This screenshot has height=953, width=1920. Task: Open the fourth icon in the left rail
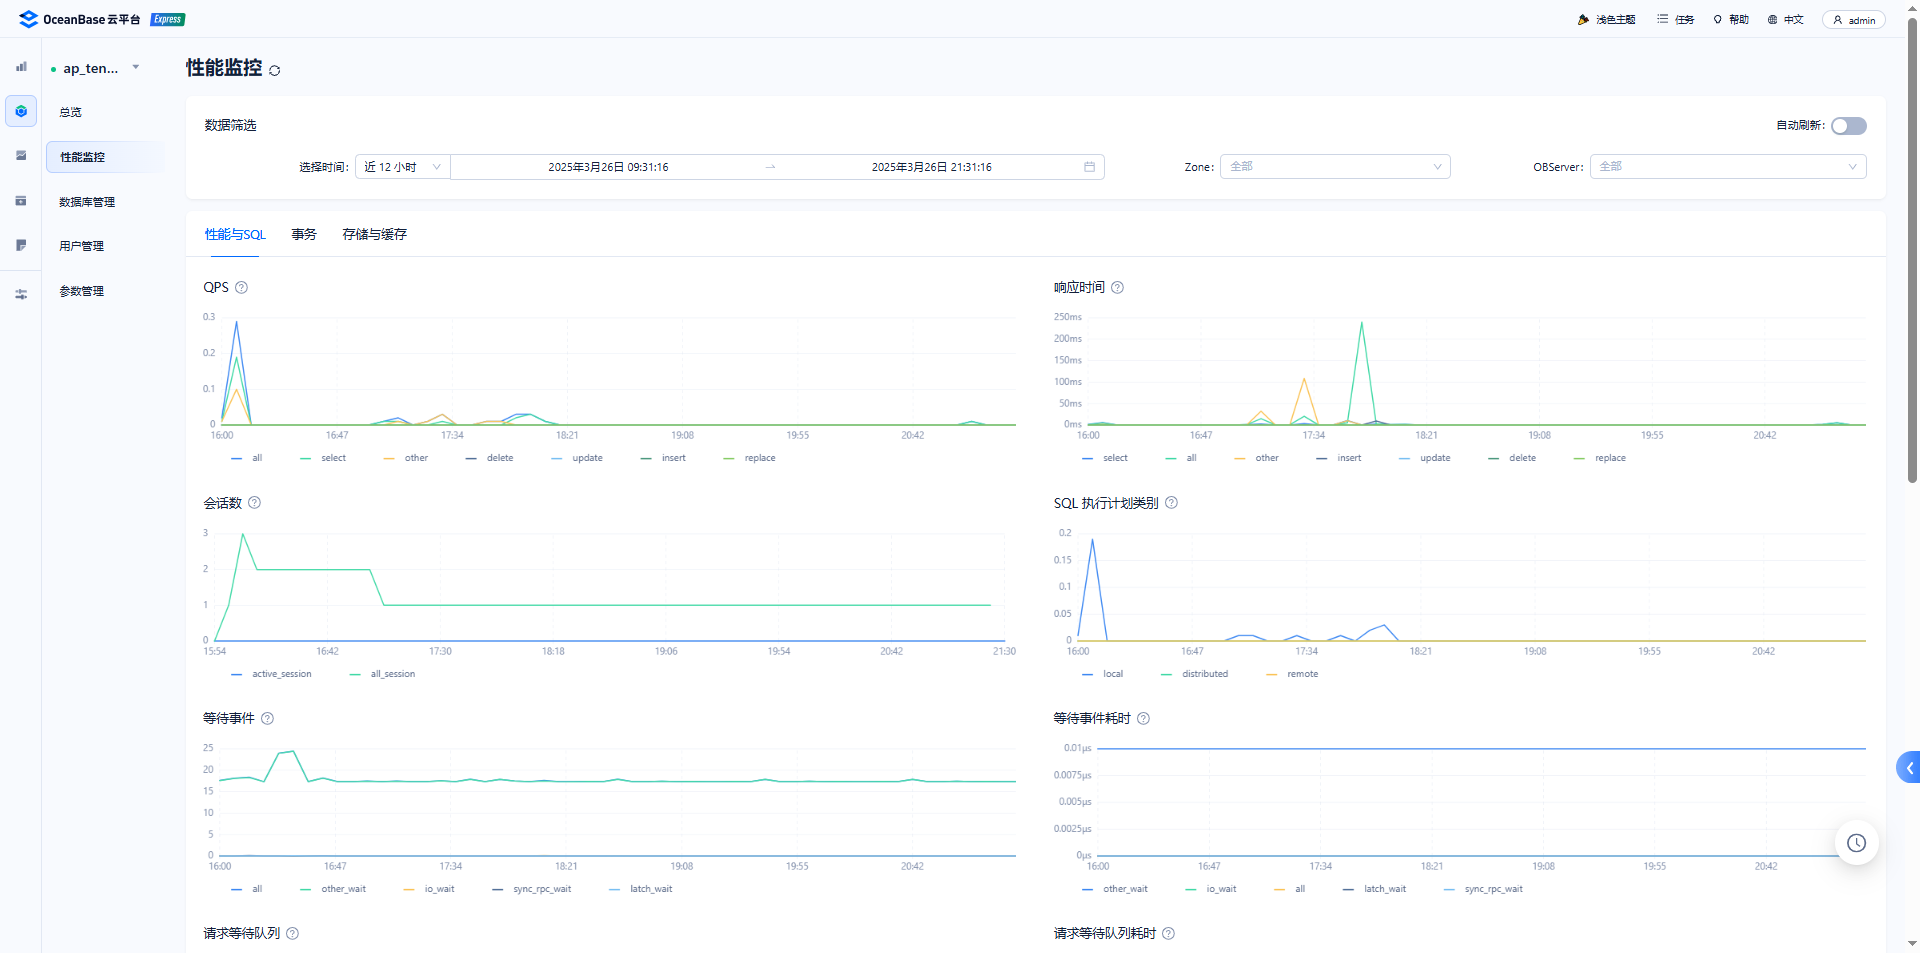21,201
